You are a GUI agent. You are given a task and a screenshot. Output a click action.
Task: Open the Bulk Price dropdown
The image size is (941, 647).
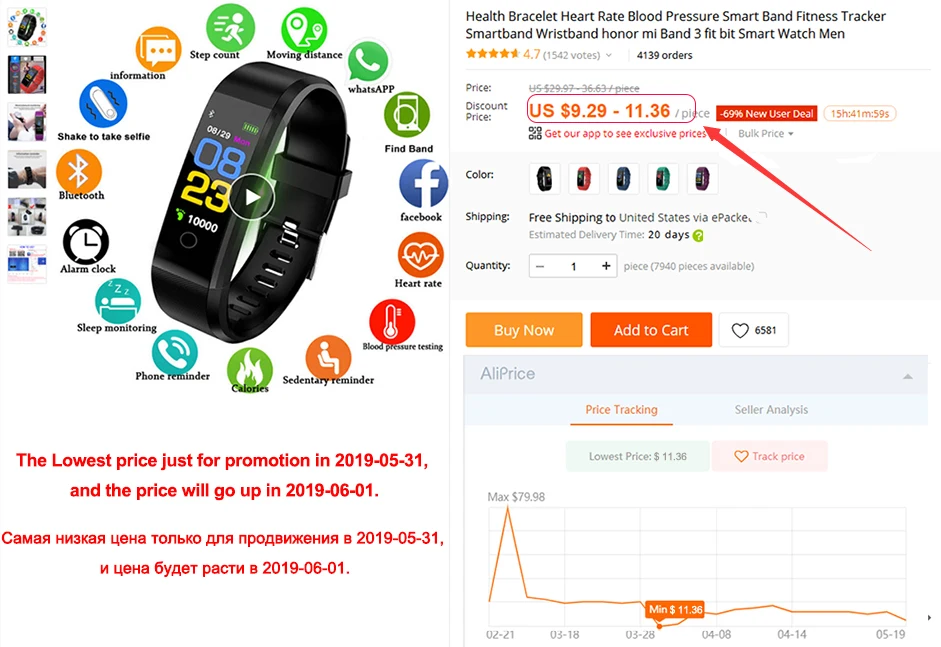point(765,133)
